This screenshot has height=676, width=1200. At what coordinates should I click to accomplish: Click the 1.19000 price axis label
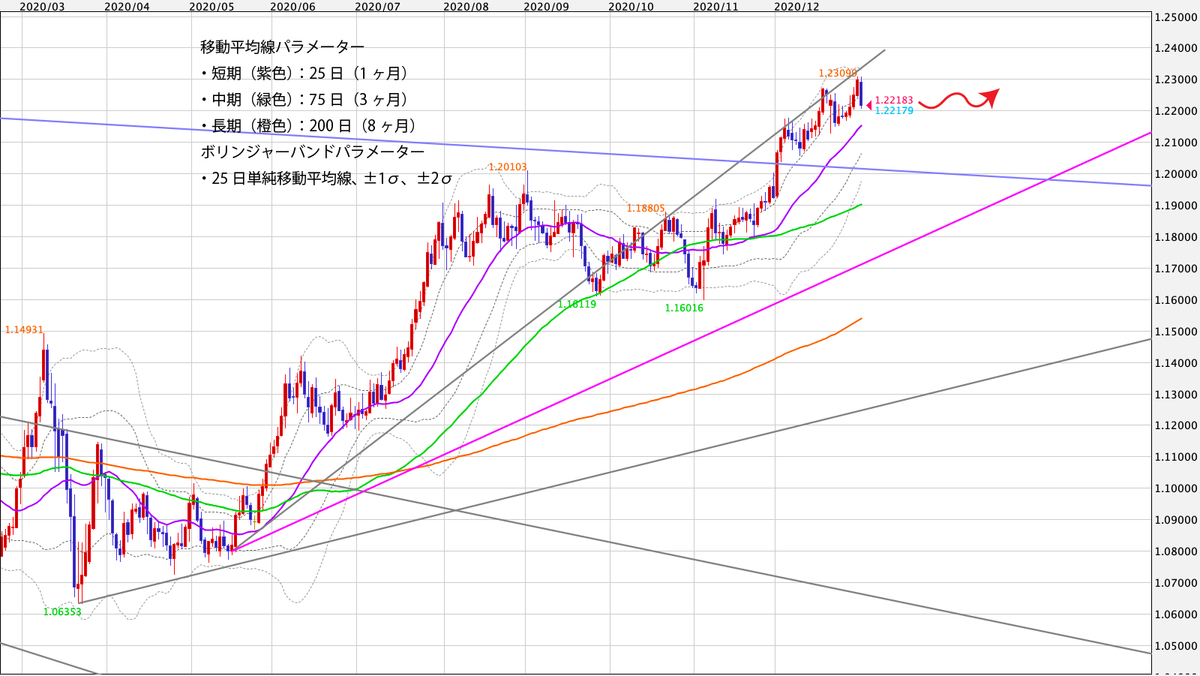coord(1175,206)
